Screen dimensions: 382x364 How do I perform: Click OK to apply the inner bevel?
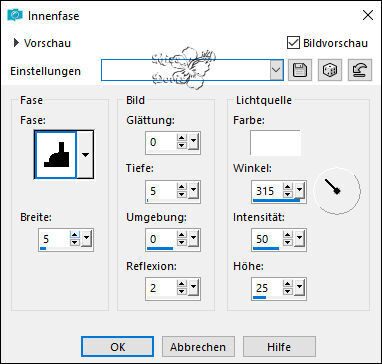pyautogui.click(x=118, y=347)
